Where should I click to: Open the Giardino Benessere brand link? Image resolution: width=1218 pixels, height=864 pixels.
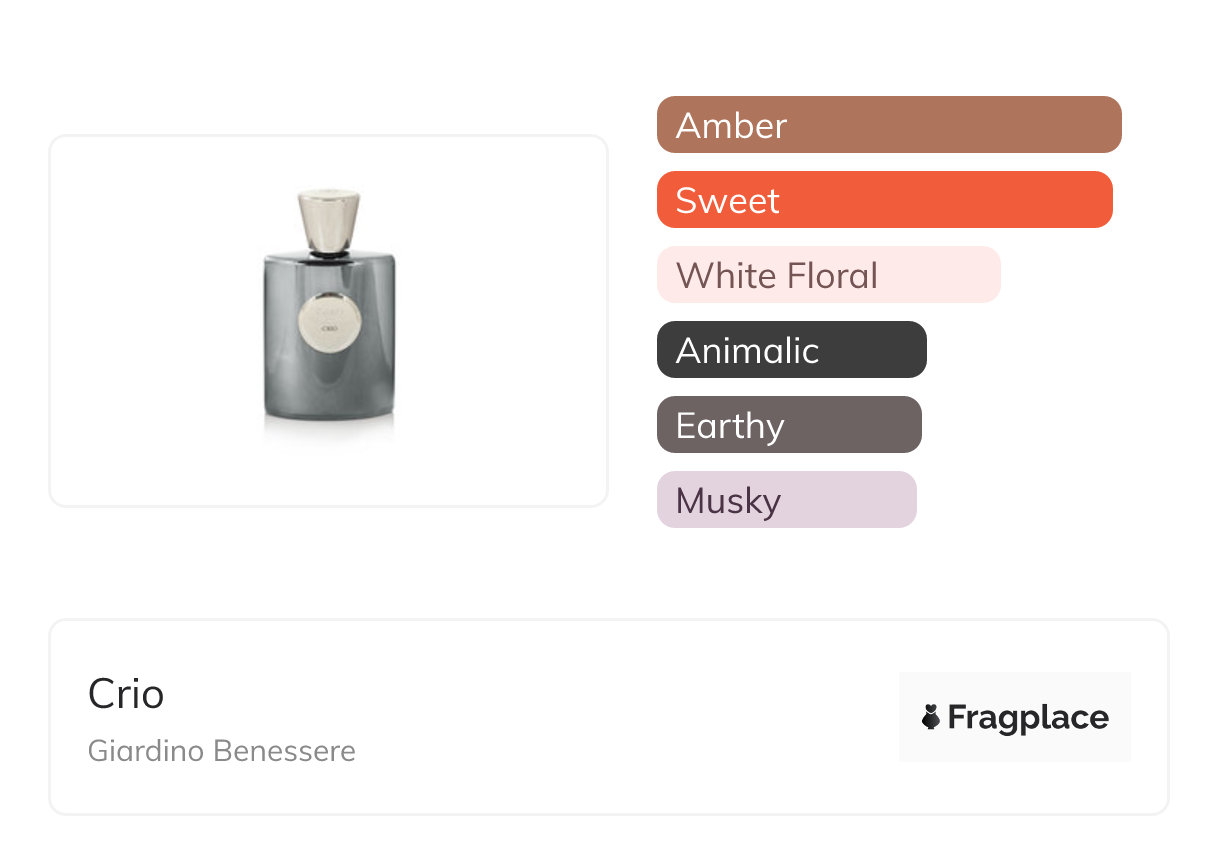click(x=221, y=751)
